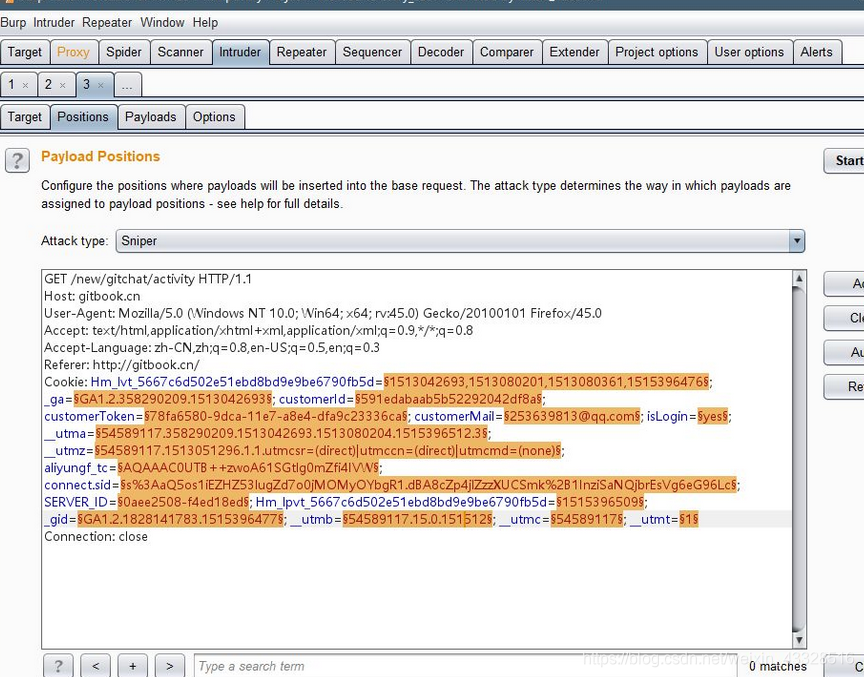Click the plus button next to search
The image size is (864, 677).
pyautogui.click(x=132, y=665)
